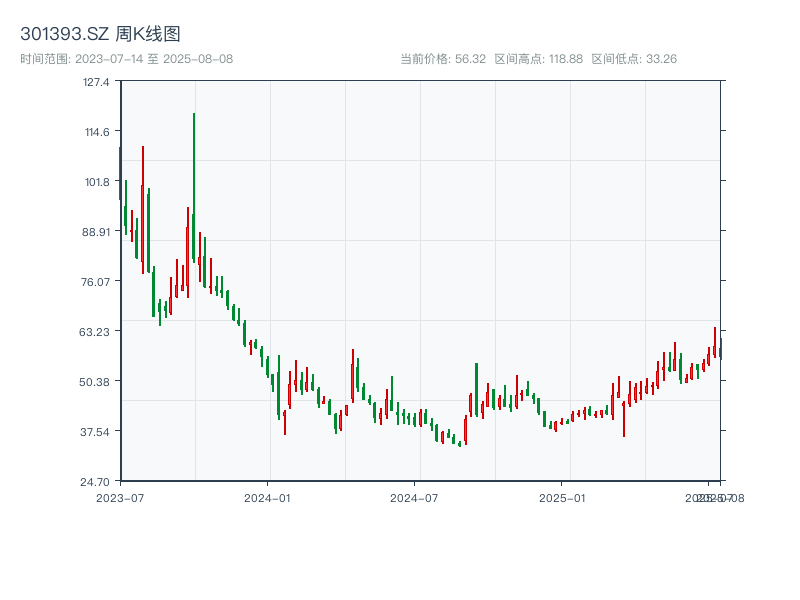Click the 127.4 price label
The image size is (800, 600).
pyautogui.click(x=94, y=82)
